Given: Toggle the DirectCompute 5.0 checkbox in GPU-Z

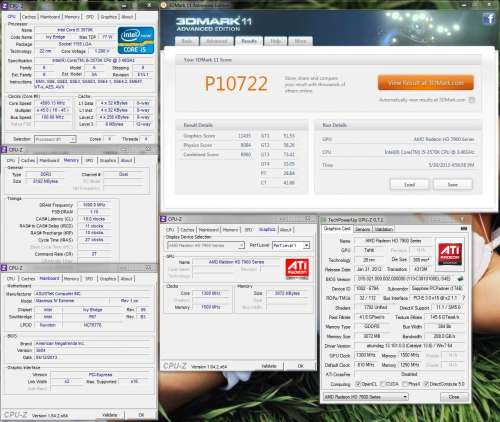Looking at the screenshot, I should 426,384.
